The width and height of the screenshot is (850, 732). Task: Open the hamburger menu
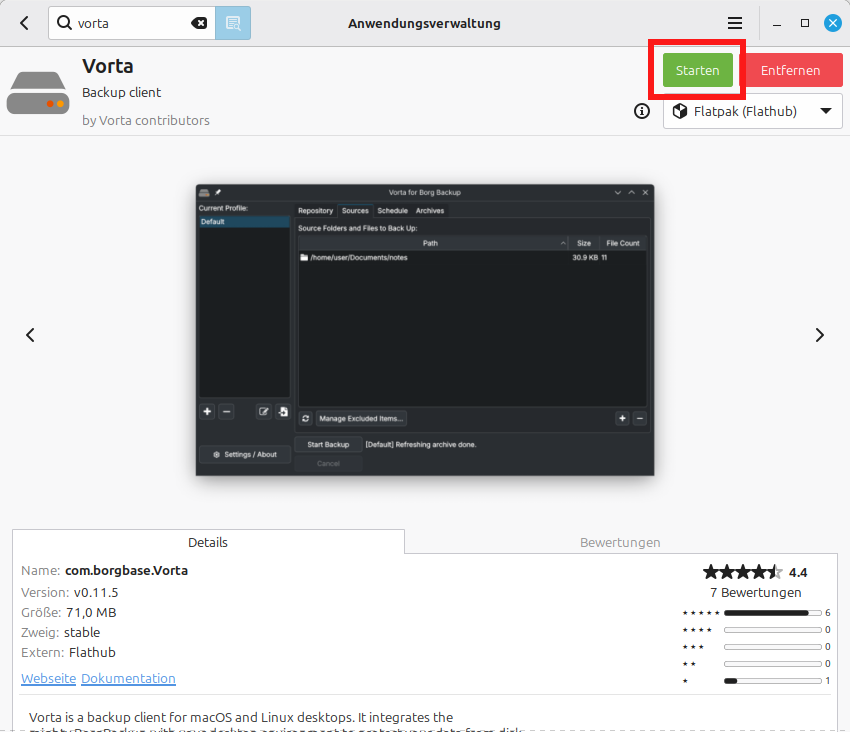point(735,23)
